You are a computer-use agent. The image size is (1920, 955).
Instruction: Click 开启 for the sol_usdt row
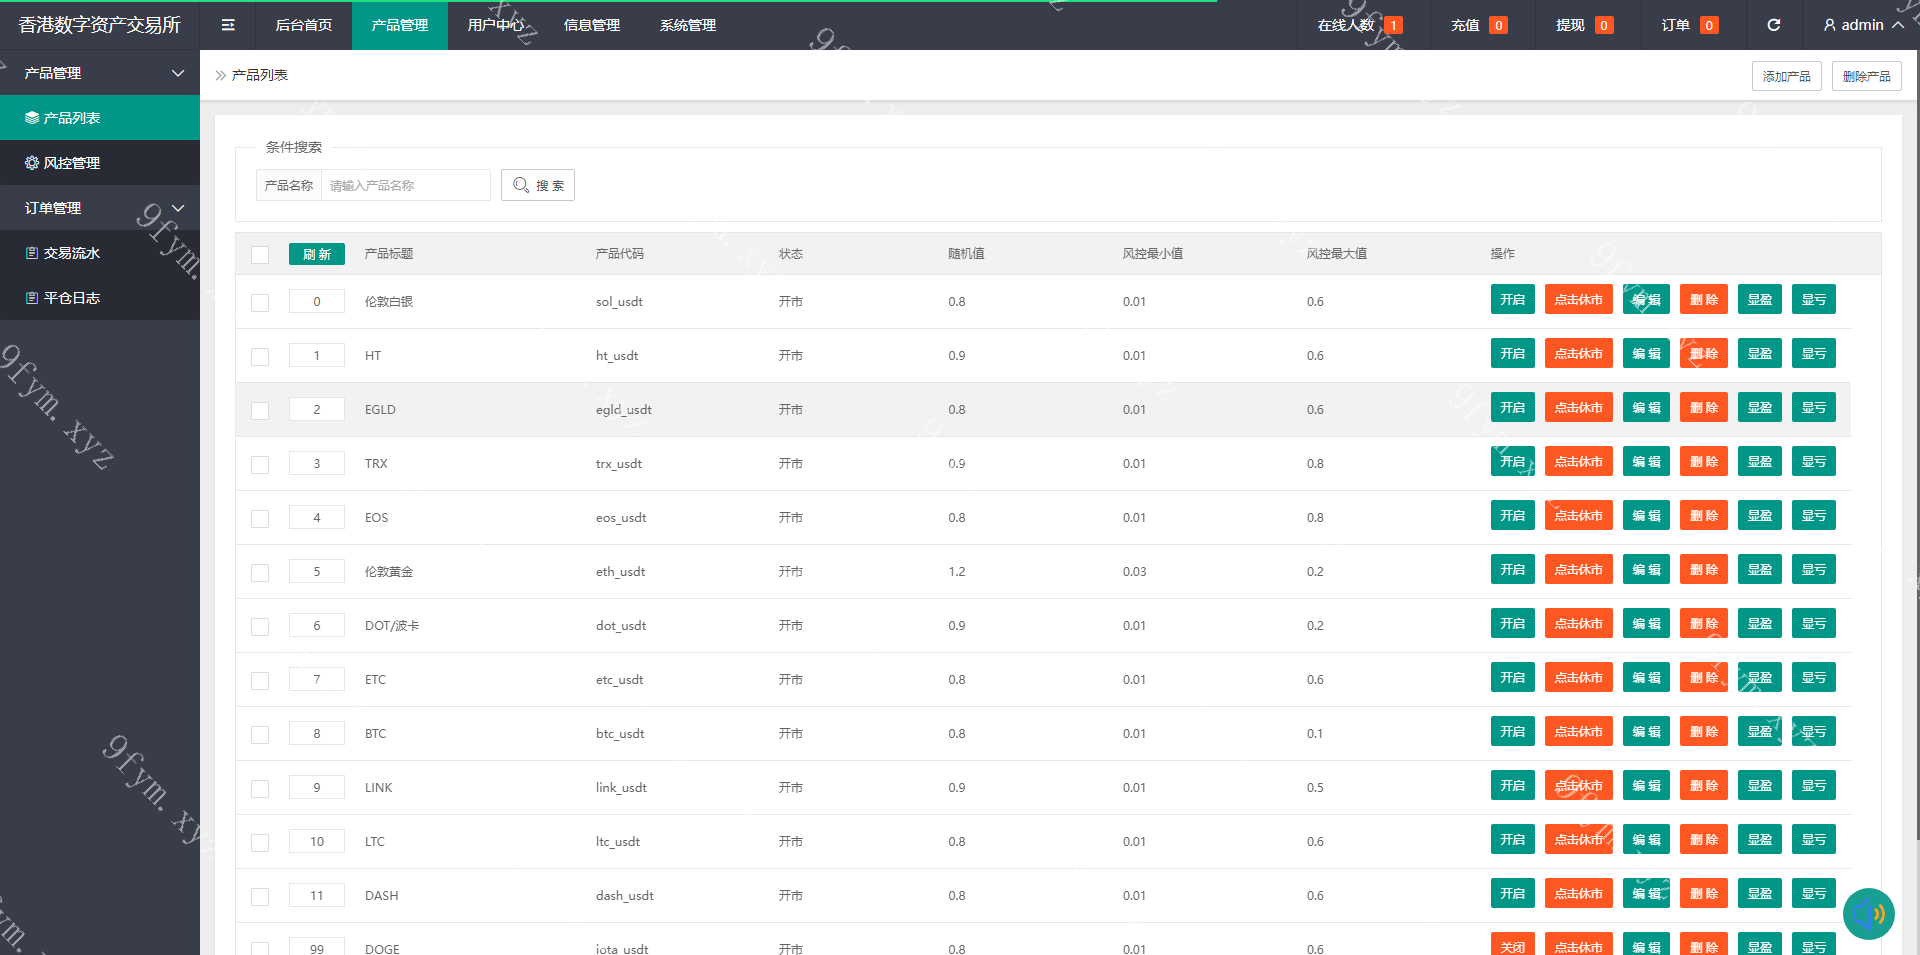[x=1513, y=299]
